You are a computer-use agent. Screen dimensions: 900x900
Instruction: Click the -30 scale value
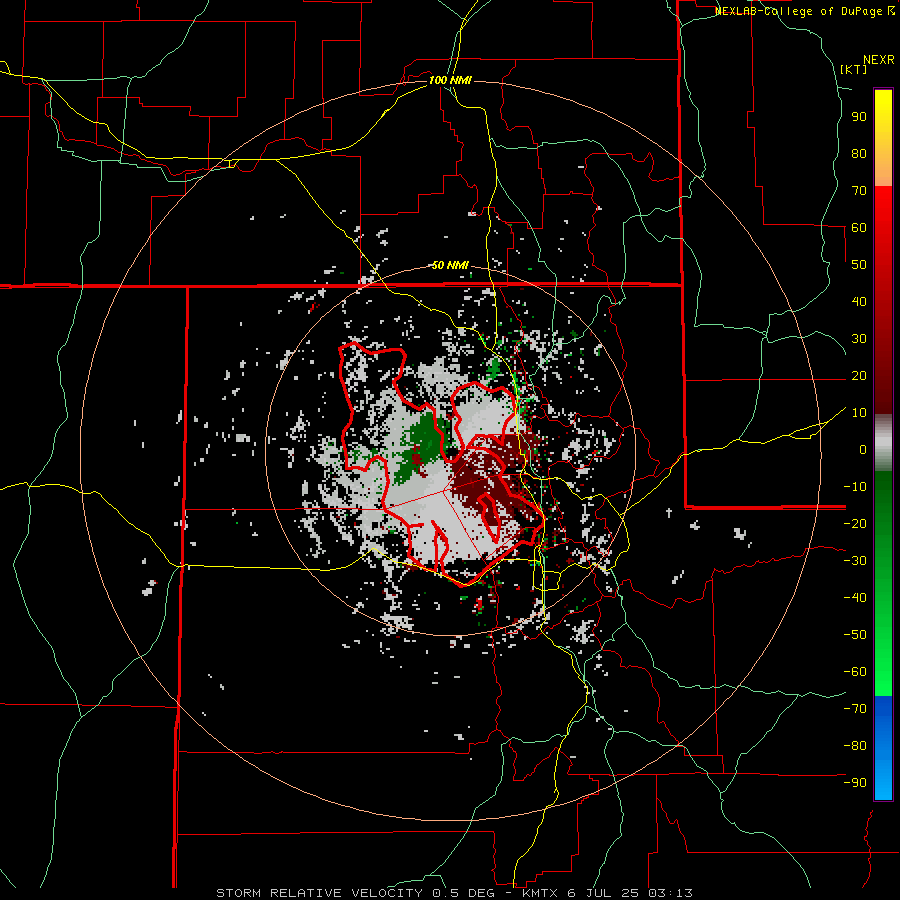tap(855, 561)
